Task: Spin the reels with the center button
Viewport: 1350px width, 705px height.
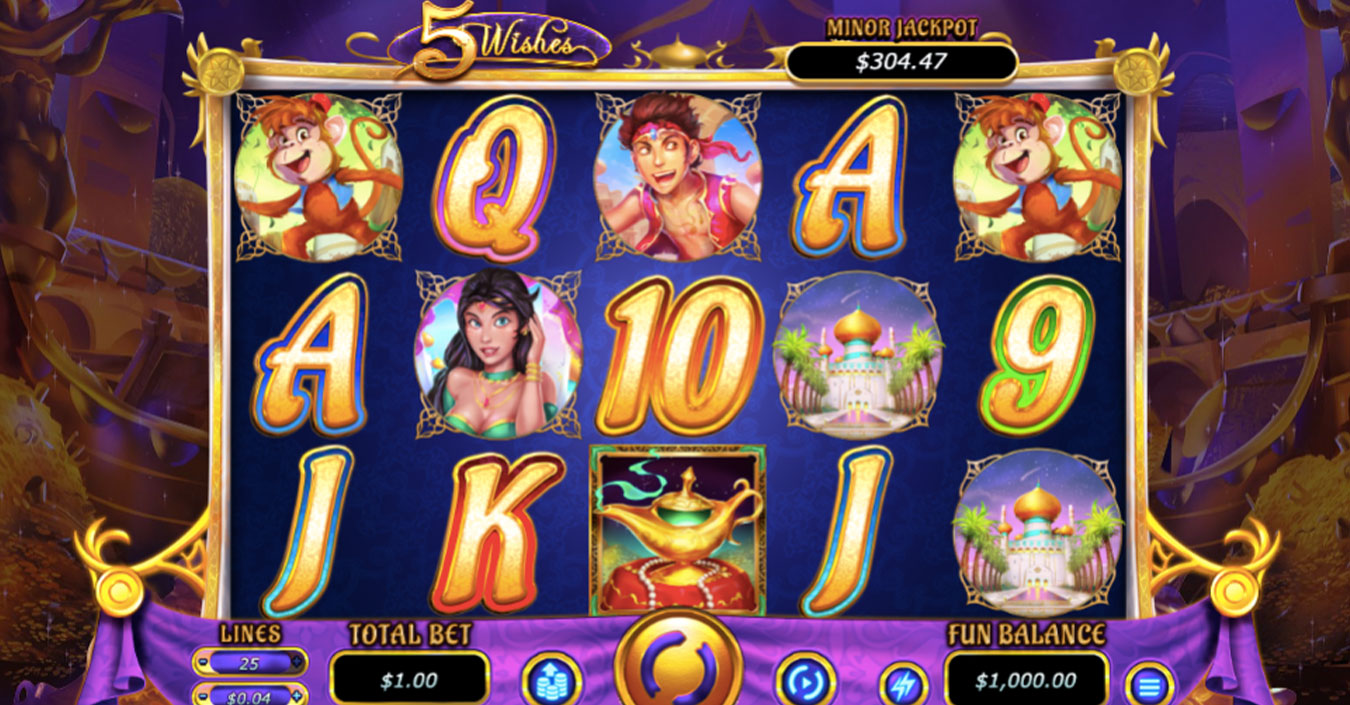Action: pyautogui.click(x=679, y=661)
